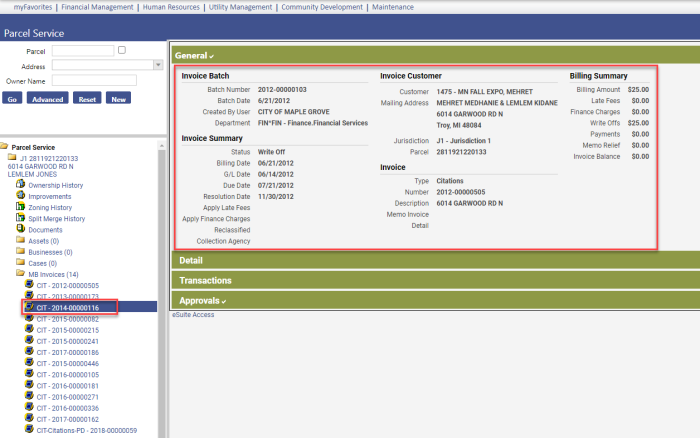Click the MB Invoices (14) folder icon
Screen dimensions: 700x438
click(x=21, y=273)
